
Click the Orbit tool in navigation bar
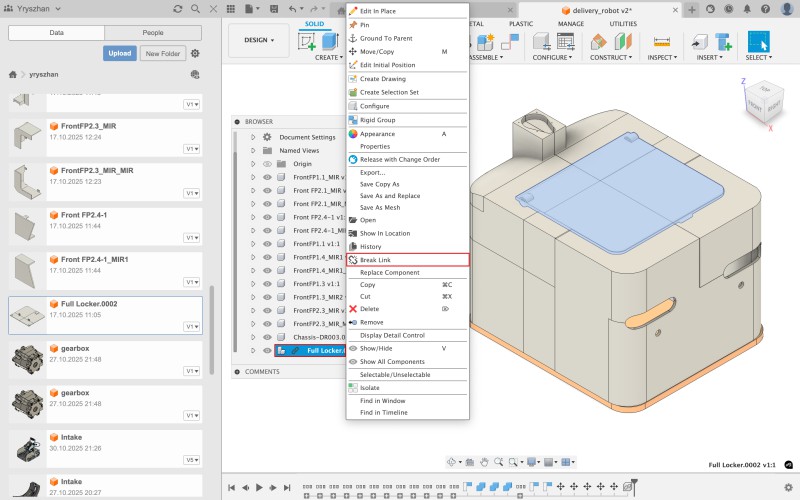(x=453, y=462)
